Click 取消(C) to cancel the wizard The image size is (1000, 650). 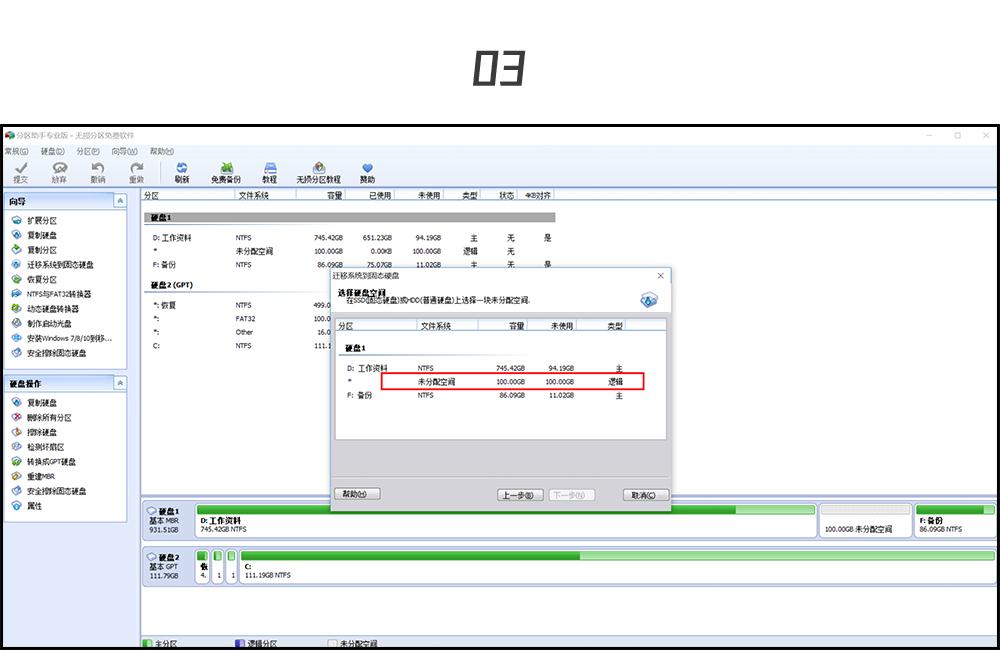(645, 495)
